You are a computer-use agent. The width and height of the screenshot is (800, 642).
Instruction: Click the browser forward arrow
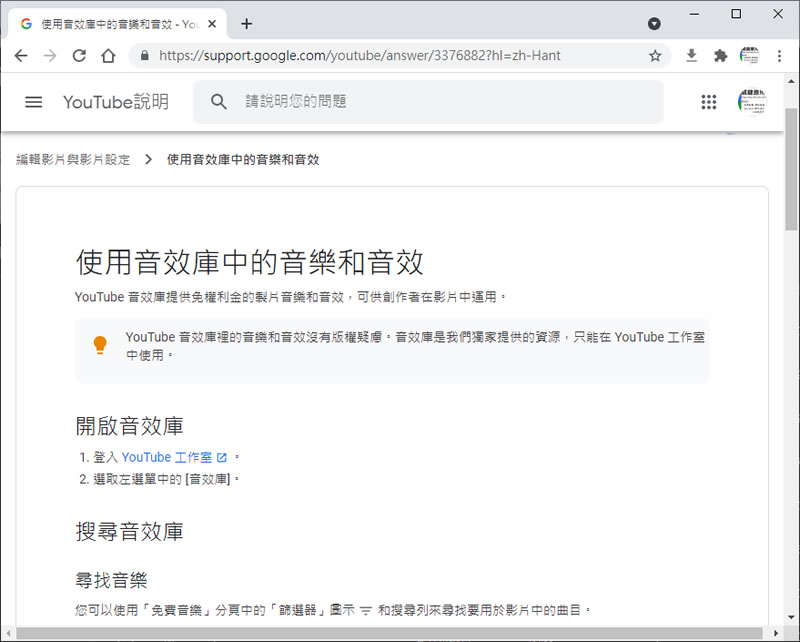(x=50, y=56)
